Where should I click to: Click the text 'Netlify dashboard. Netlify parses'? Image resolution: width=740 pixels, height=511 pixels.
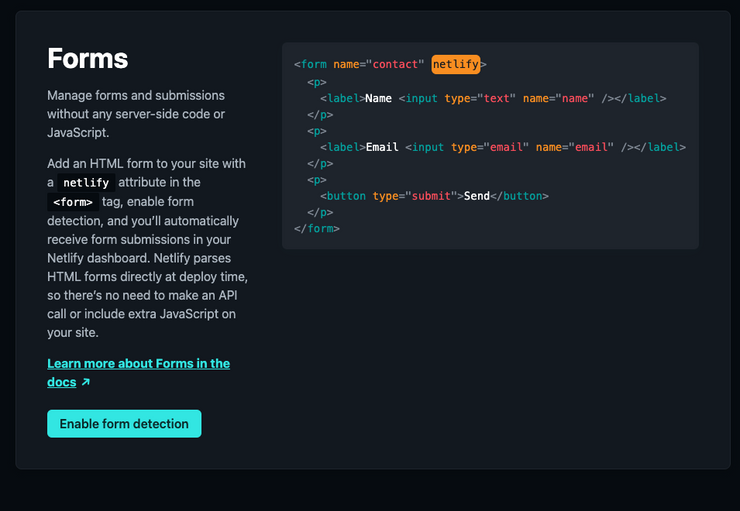point(139,258)
